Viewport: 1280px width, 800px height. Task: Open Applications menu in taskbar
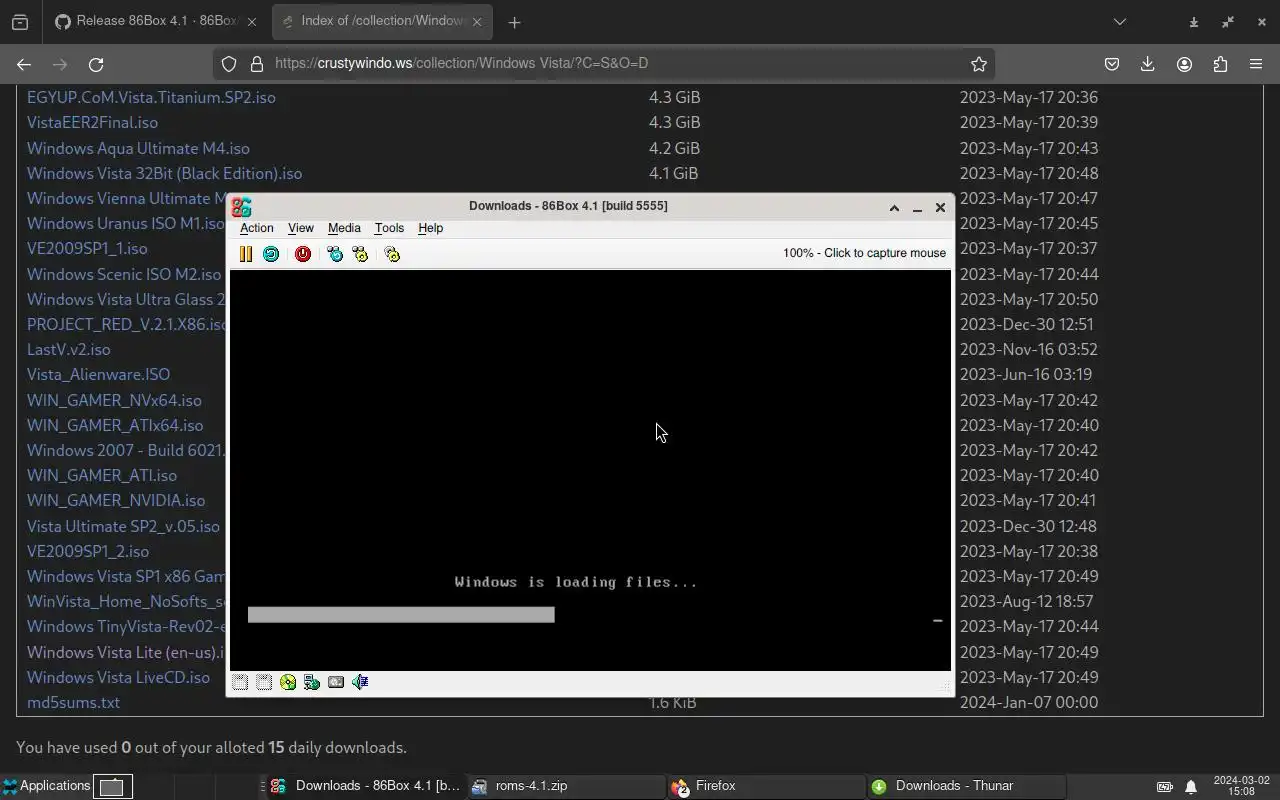46,786
